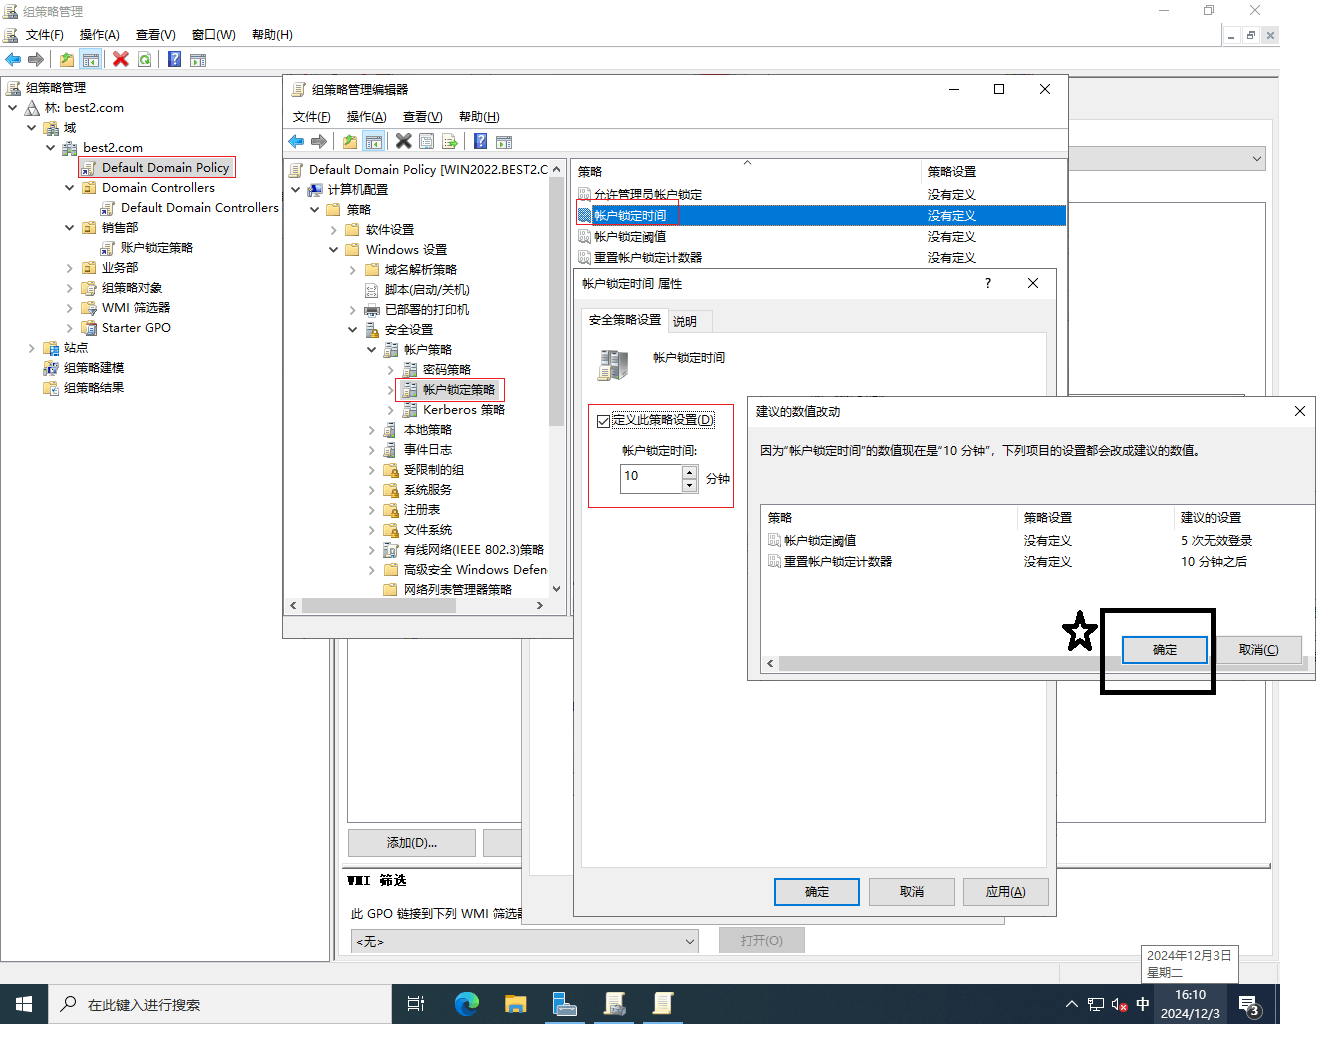Open the Windows Start menu
The height and width of the screenshot is (1054, 1333).
coord(24,1004)
